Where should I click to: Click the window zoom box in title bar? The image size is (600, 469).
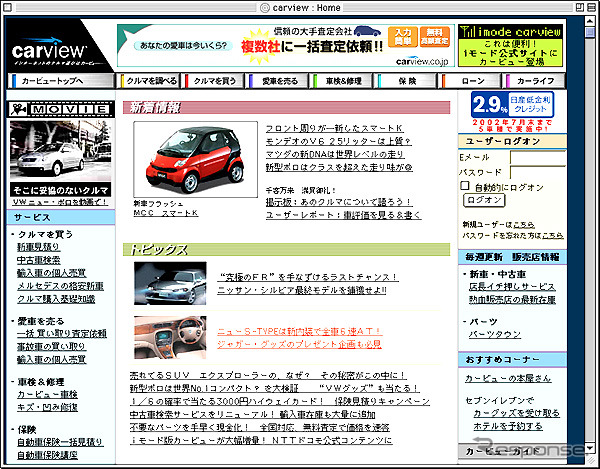pos(580,7)
